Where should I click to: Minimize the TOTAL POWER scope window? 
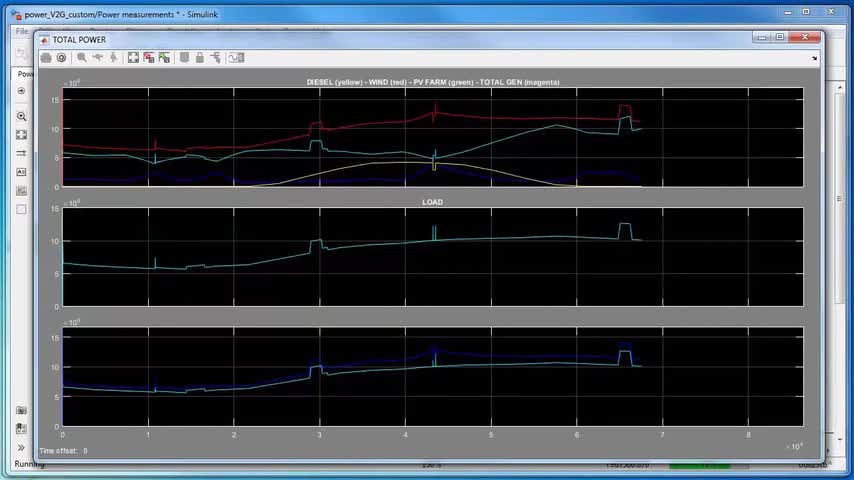[x=762, y=37]
